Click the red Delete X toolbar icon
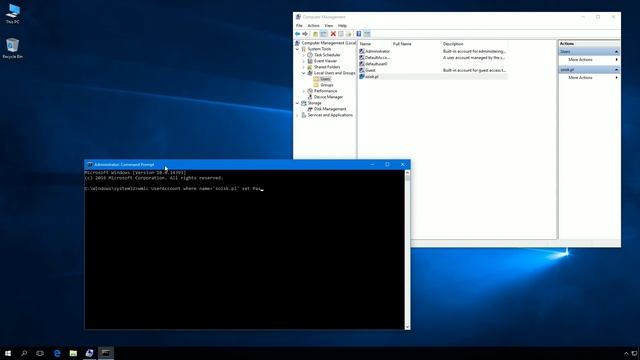640x360 pixels. (333, 34)
